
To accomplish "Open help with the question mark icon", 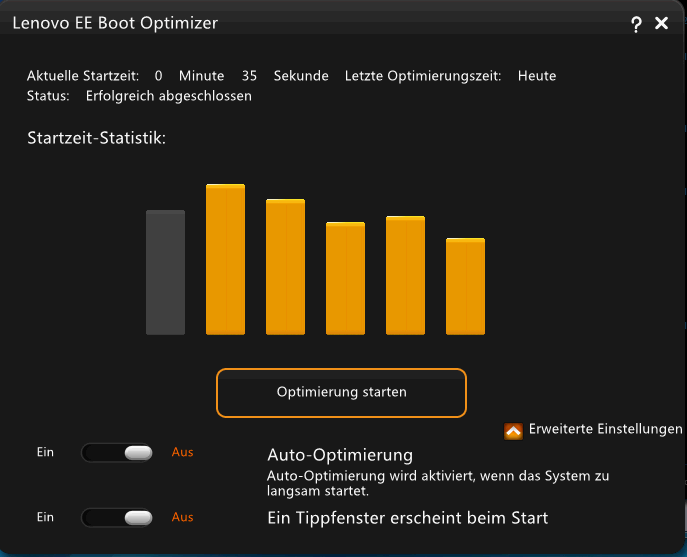I will tap(637, 24).
